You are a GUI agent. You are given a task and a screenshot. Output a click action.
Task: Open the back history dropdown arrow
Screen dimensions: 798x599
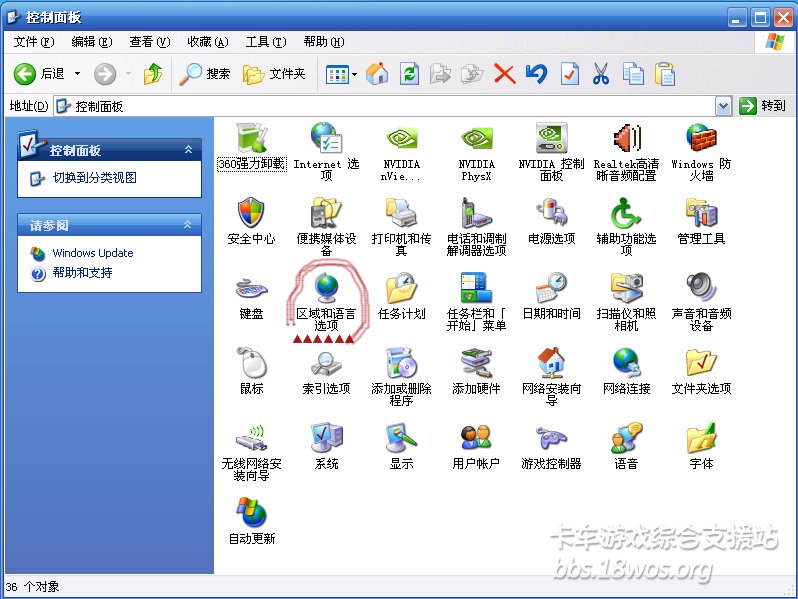tap(77, 74)
